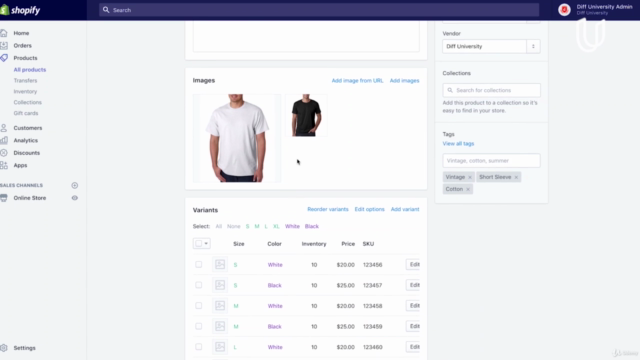Click Add image from URL link

click(x=358, y=80)
